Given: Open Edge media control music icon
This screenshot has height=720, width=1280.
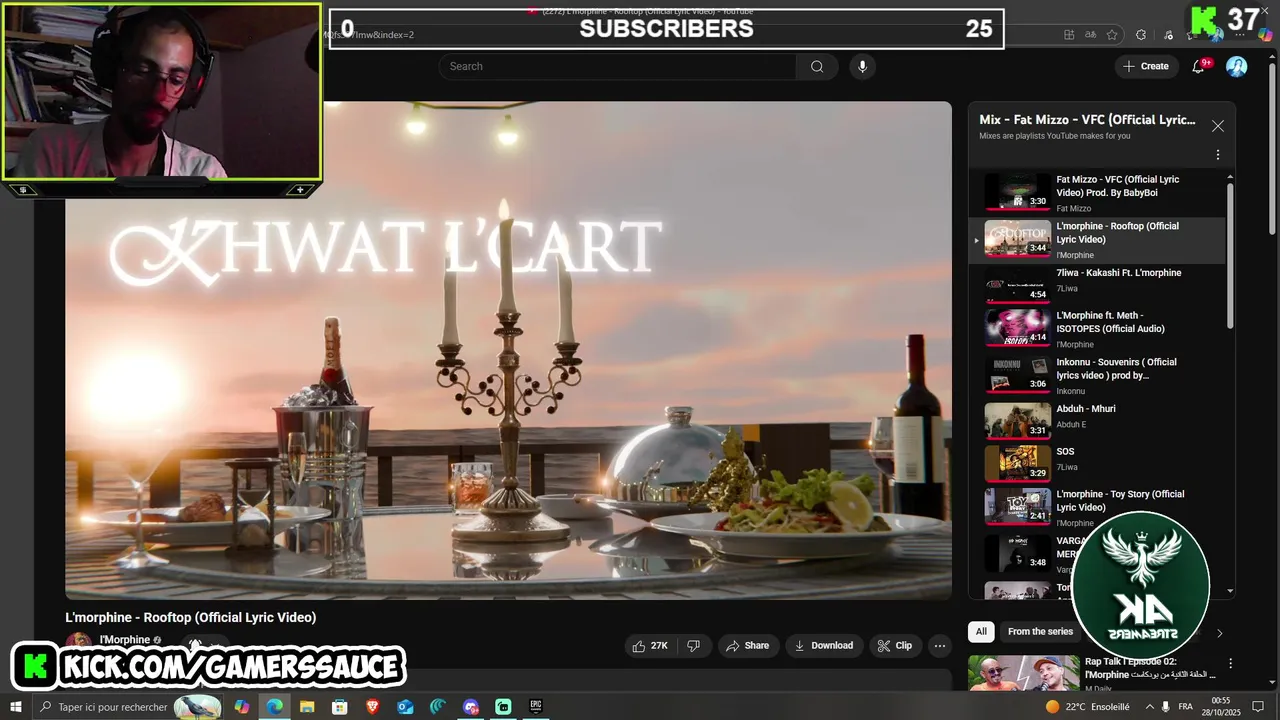Looking at the screenshot, I should click(1168, 35).
